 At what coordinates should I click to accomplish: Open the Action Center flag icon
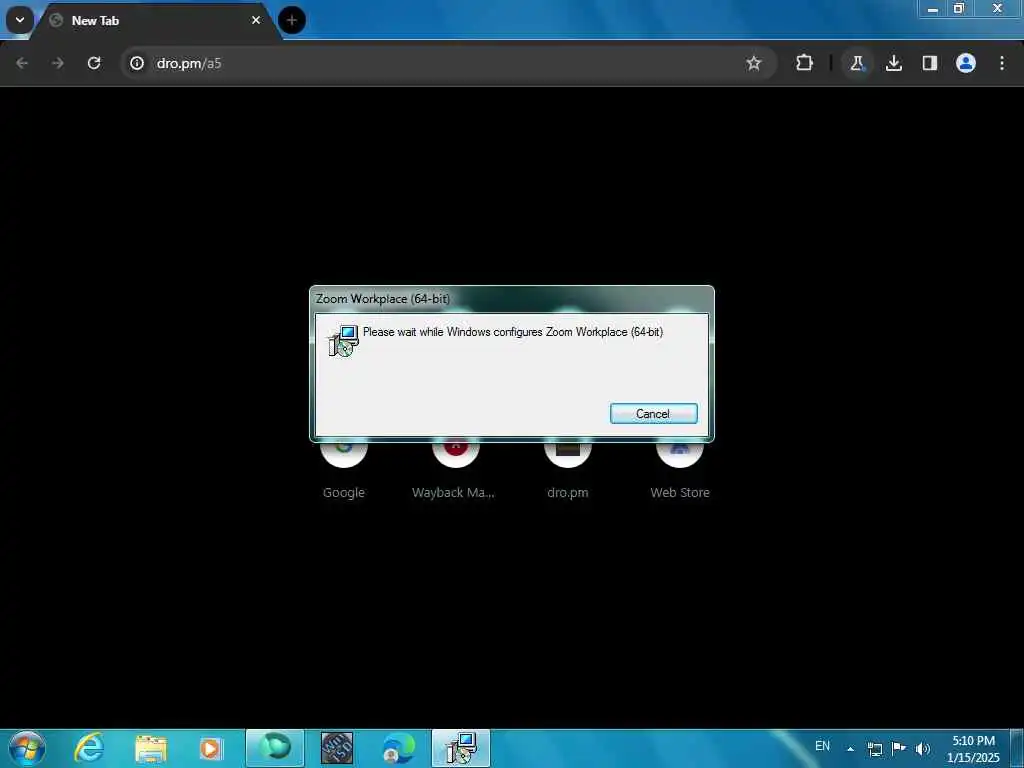(899, 748)
